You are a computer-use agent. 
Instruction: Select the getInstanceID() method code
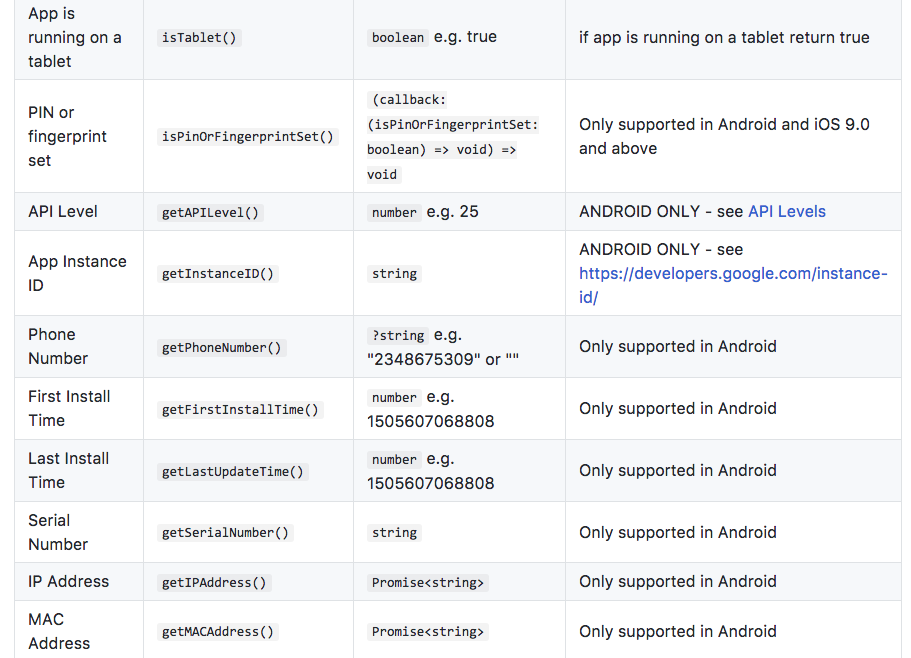(x=218, y=274)
